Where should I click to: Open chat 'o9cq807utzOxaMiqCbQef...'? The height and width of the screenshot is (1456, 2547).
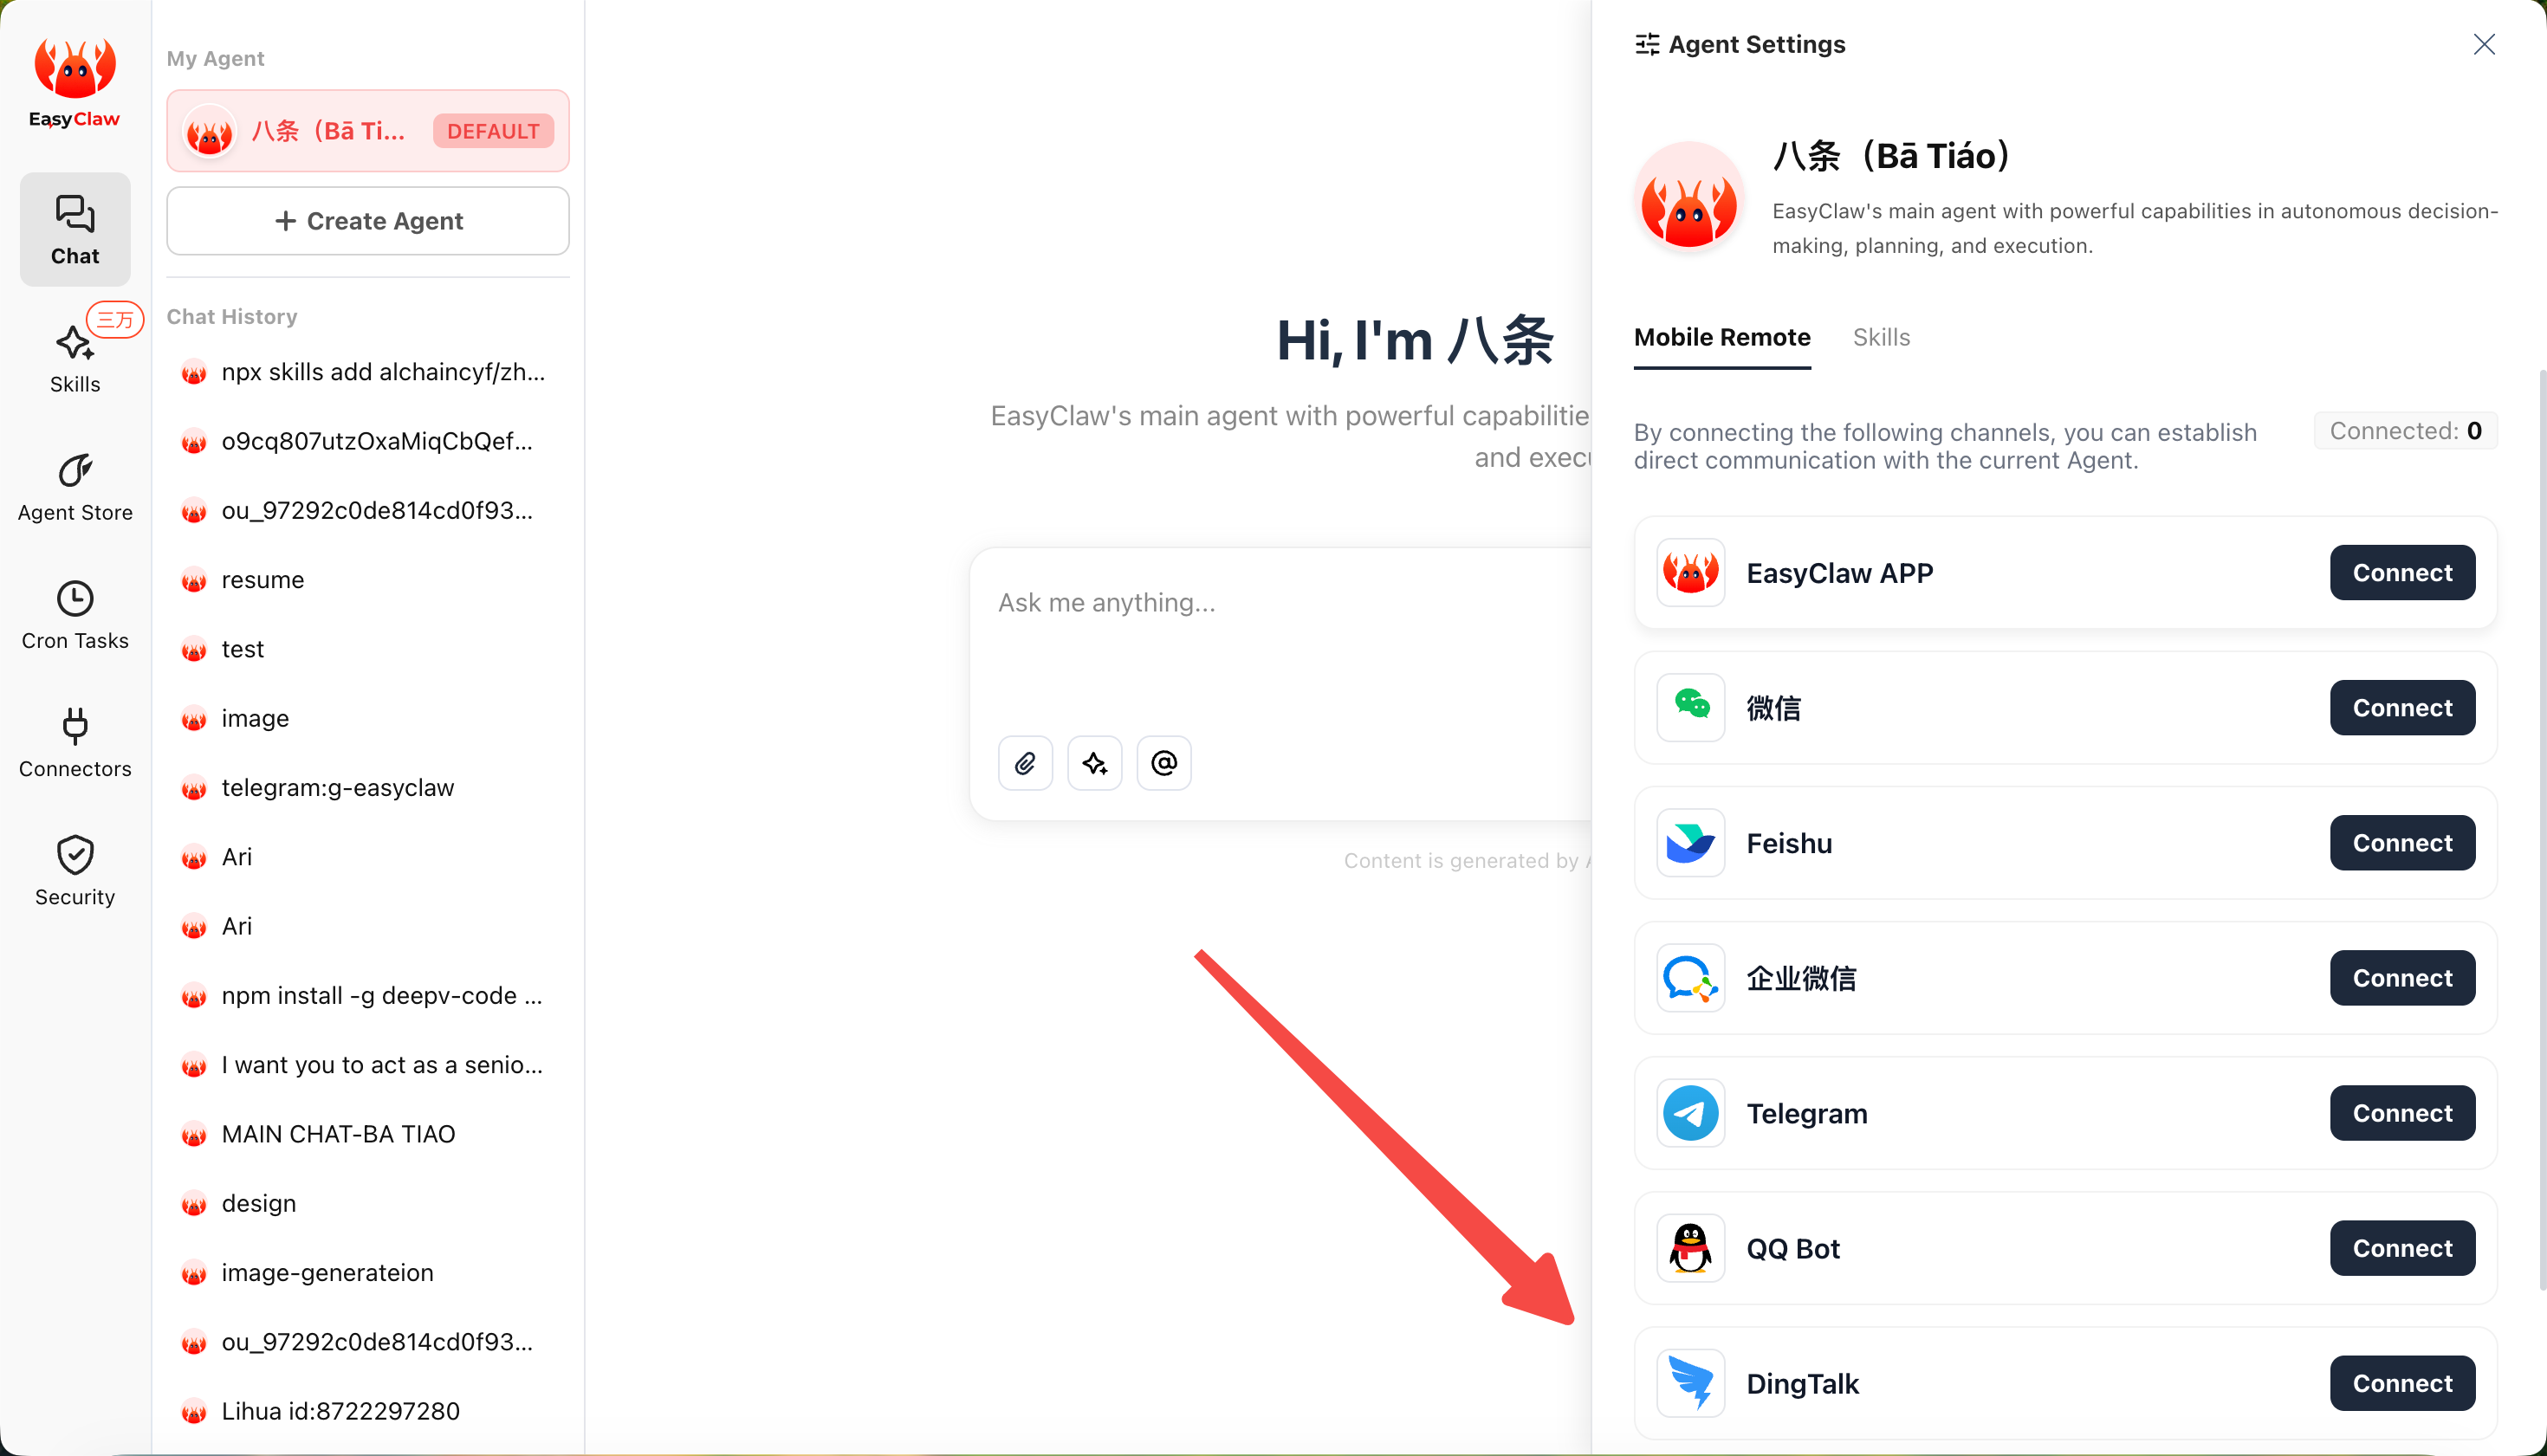coord(368,441)
